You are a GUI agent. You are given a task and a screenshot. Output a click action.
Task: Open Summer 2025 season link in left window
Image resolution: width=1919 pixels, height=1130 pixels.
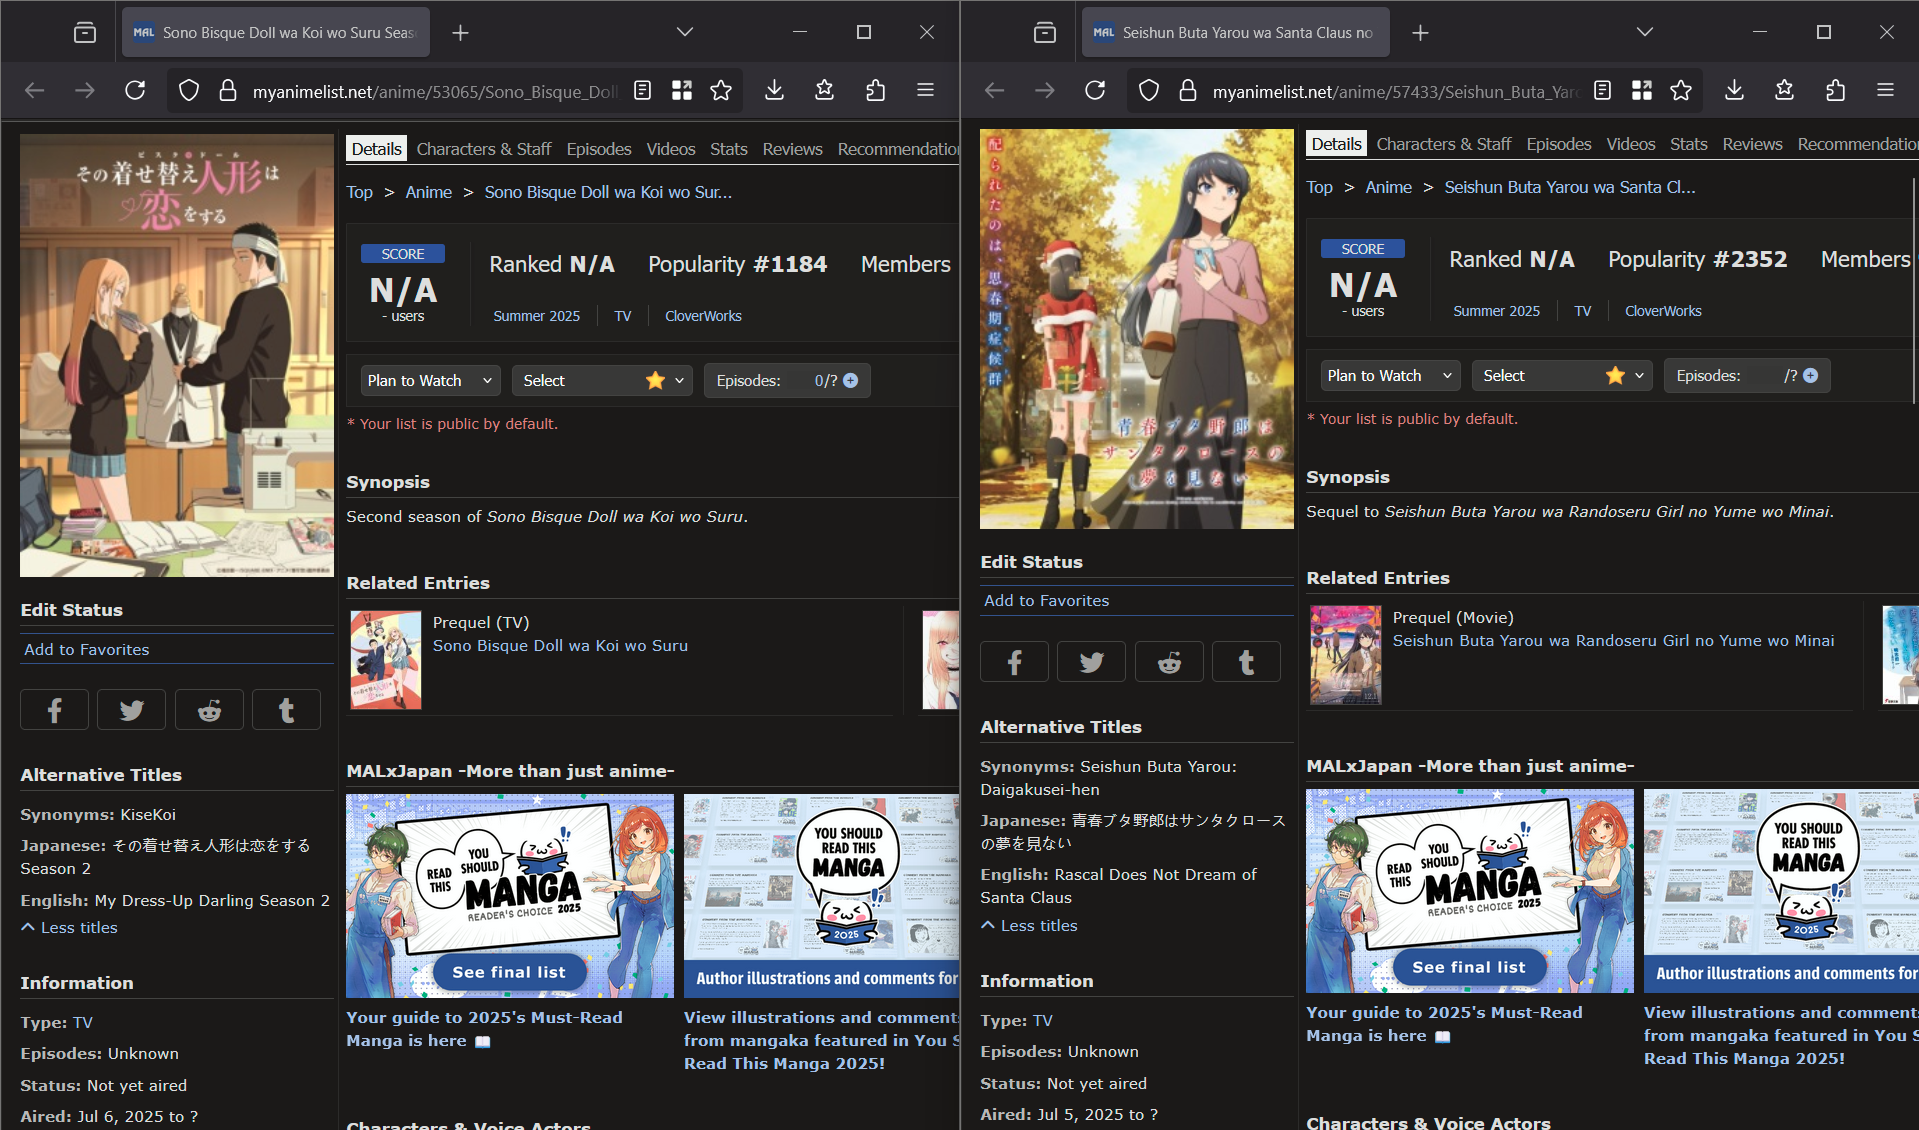point(536,316)
